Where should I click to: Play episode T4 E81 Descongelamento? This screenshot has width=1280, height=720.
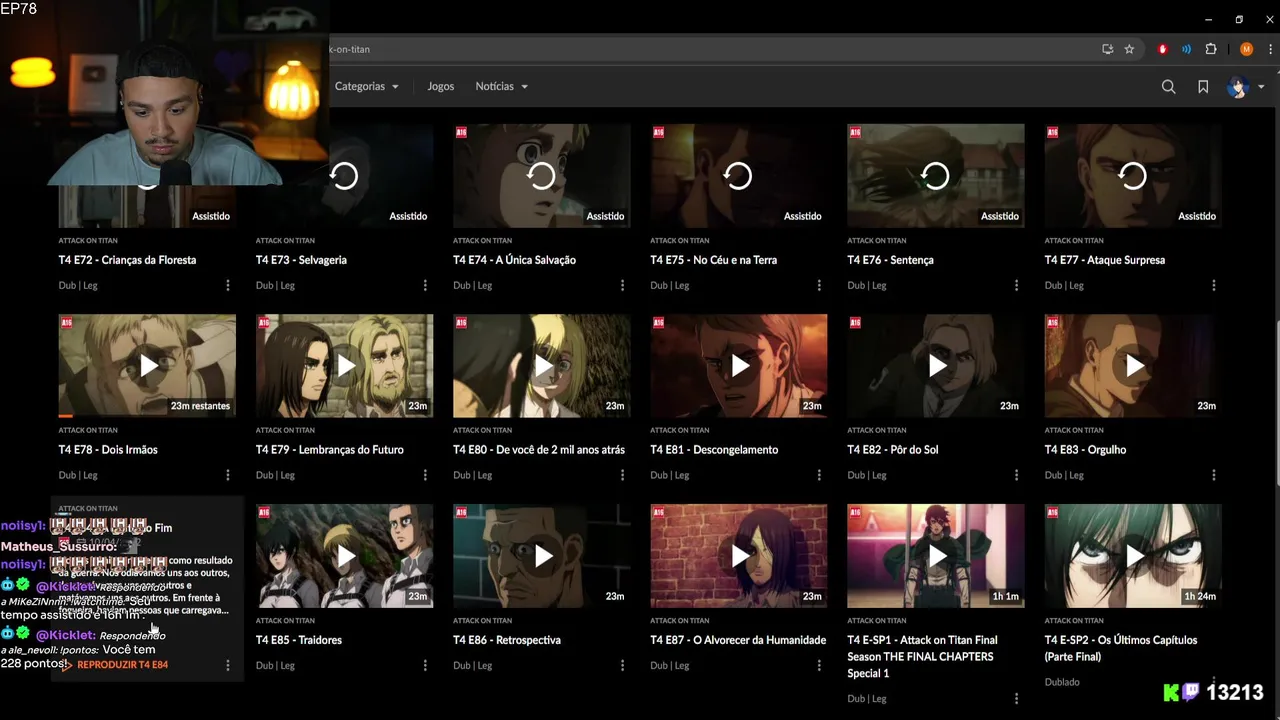pyautogui.click(x=738, y=366)
